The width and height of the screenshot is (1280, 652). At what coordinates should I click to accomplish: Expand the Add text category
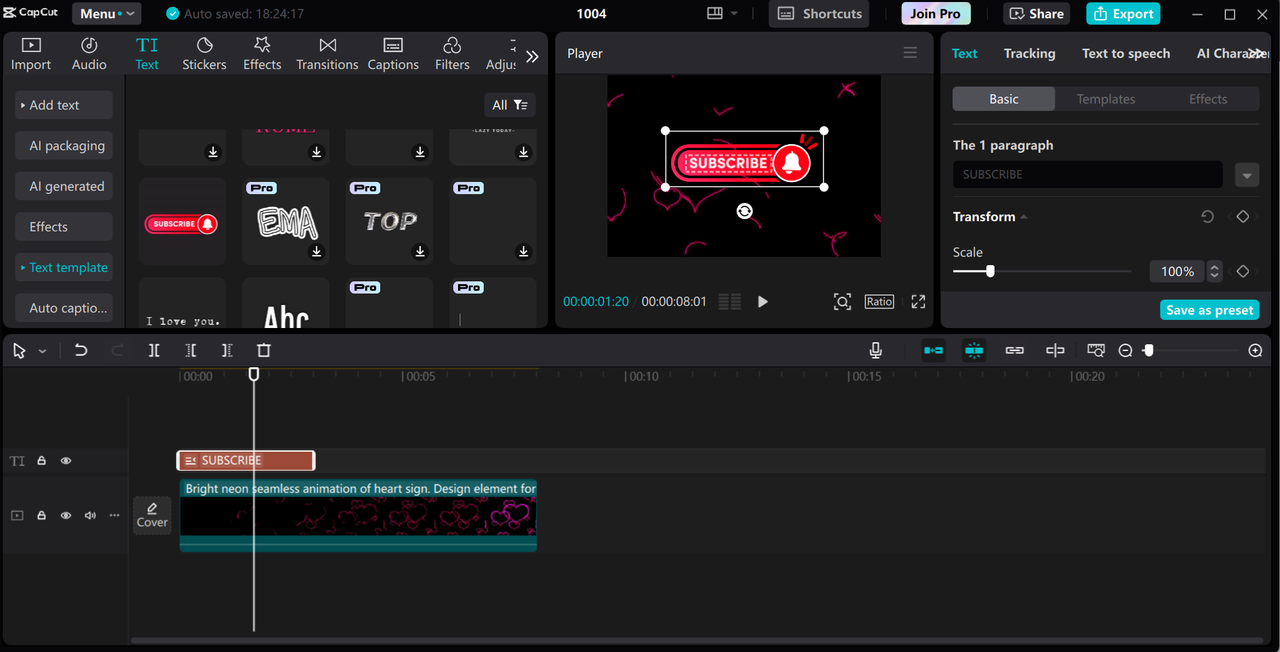[x=64, y=105]
